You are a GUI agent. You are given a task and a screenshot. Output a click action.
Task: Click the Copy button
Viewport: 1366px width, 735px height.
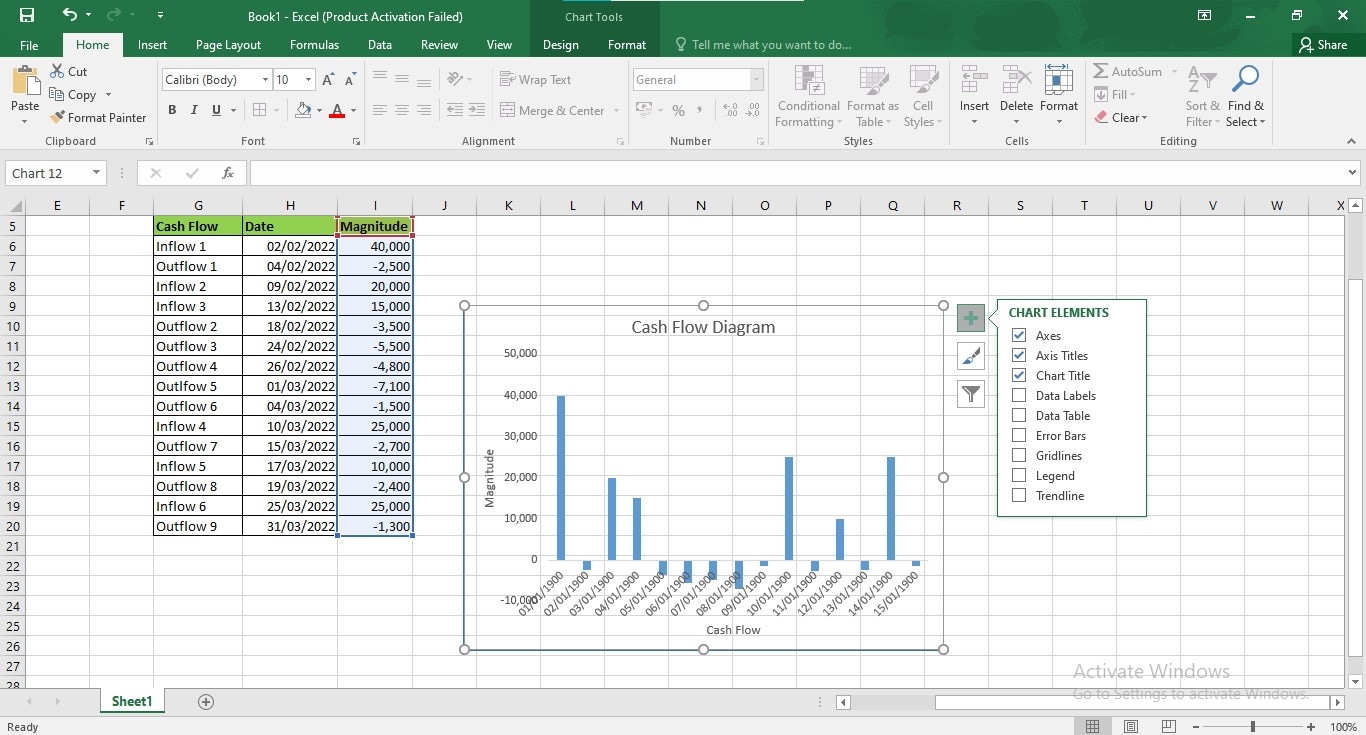73,95
